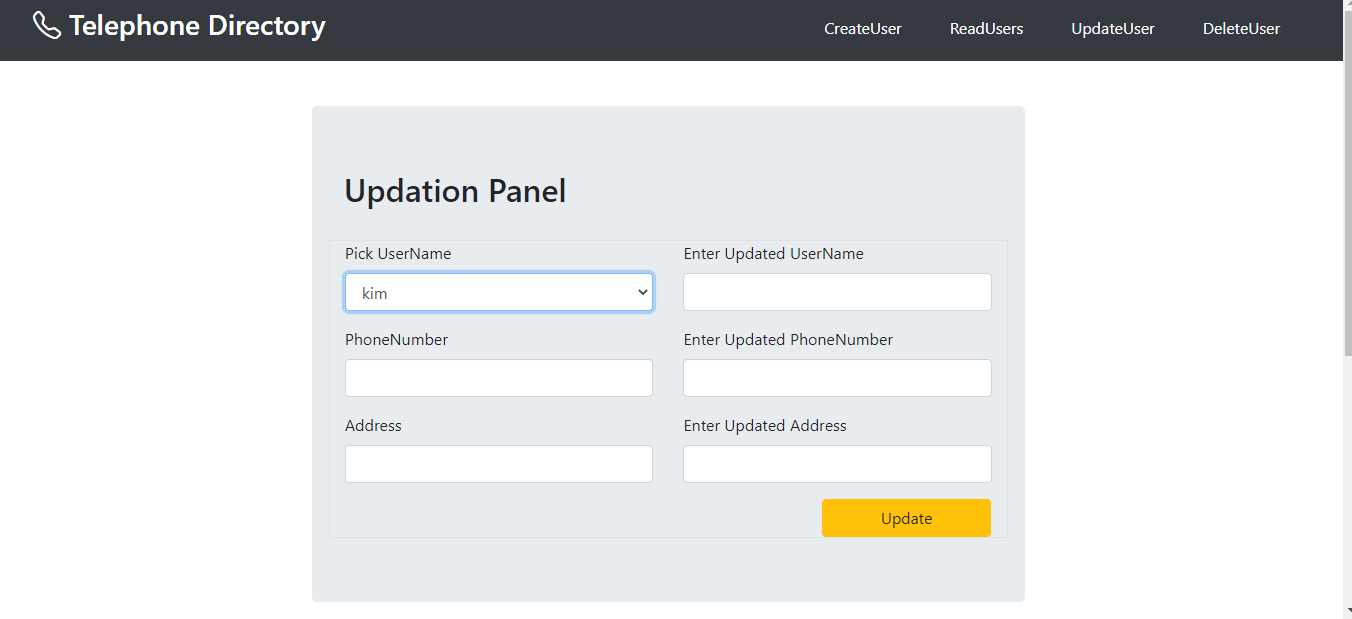
Task: Focus the Enter Updated Address field
Action: [x=837, y=463]
